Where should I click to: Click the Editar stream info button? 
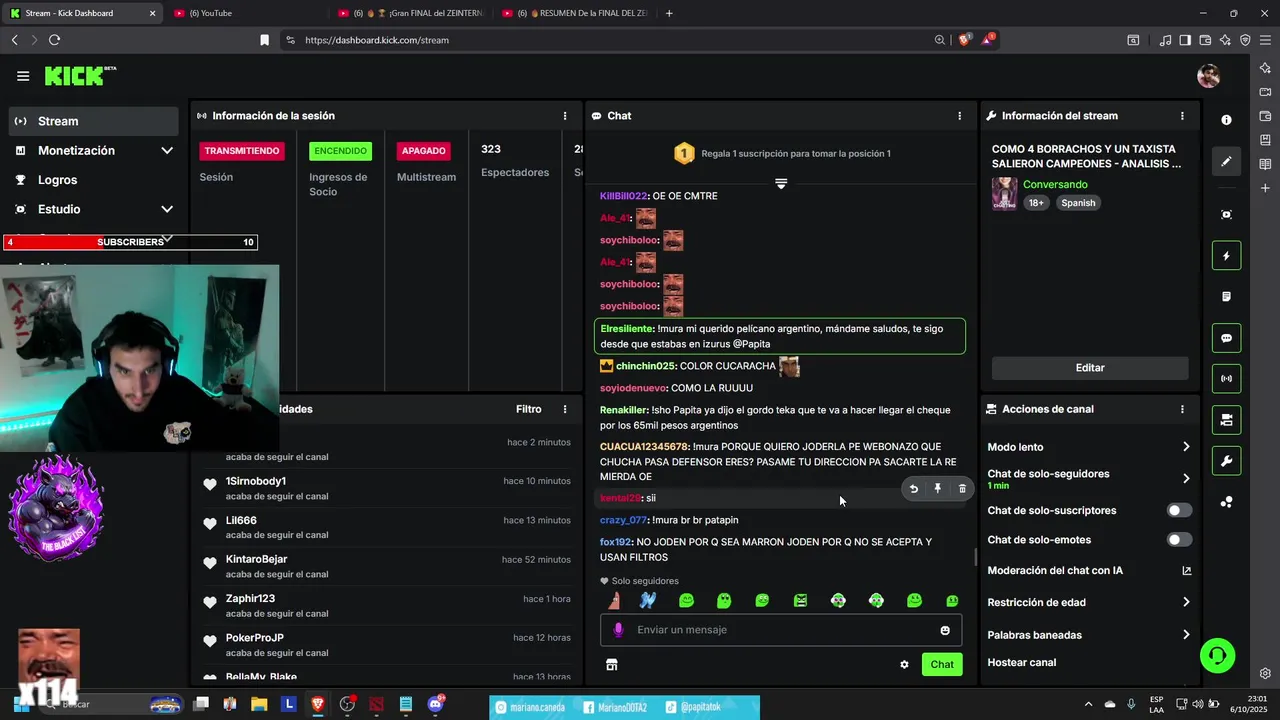click(x=1090, y=368)
